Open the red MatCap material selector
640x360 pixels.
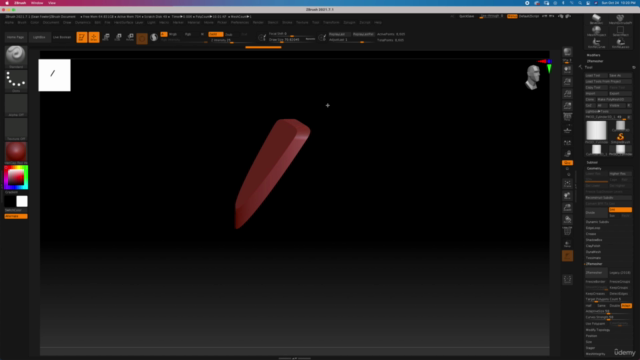[16, 153]
